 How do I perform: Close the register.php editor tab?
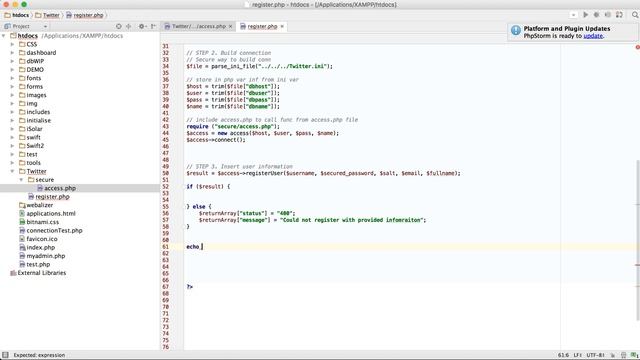(282, 26)
